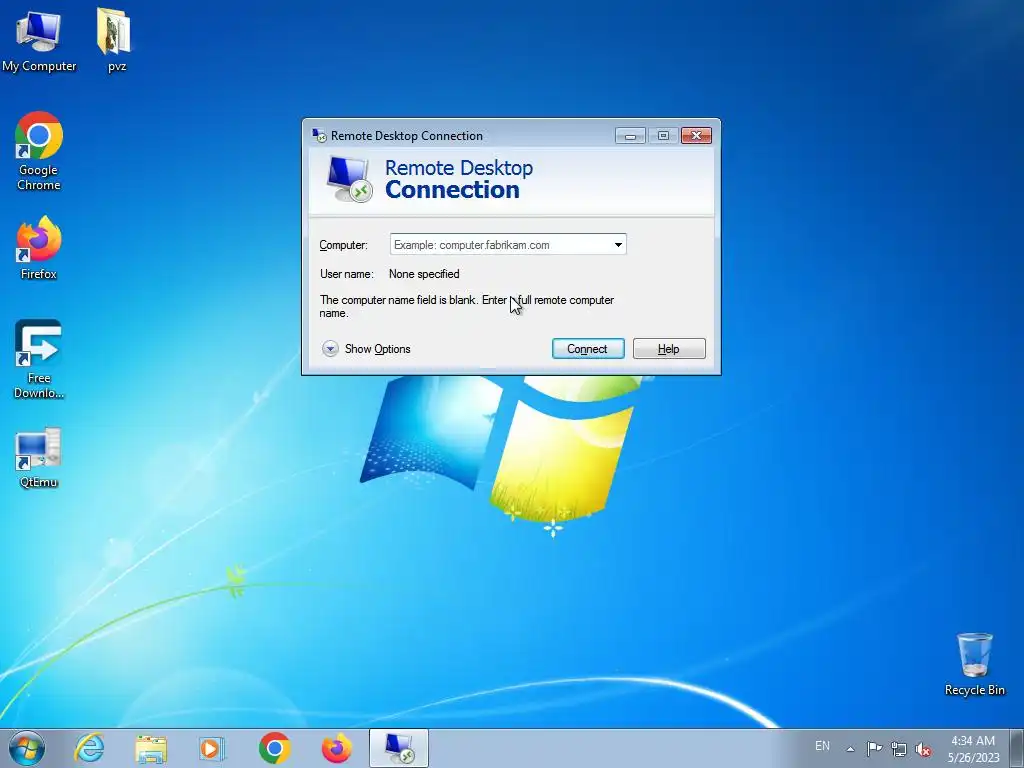Click the Help button
The height and width of the screenshot is (768, 1024).
click(x=669, y=349)
